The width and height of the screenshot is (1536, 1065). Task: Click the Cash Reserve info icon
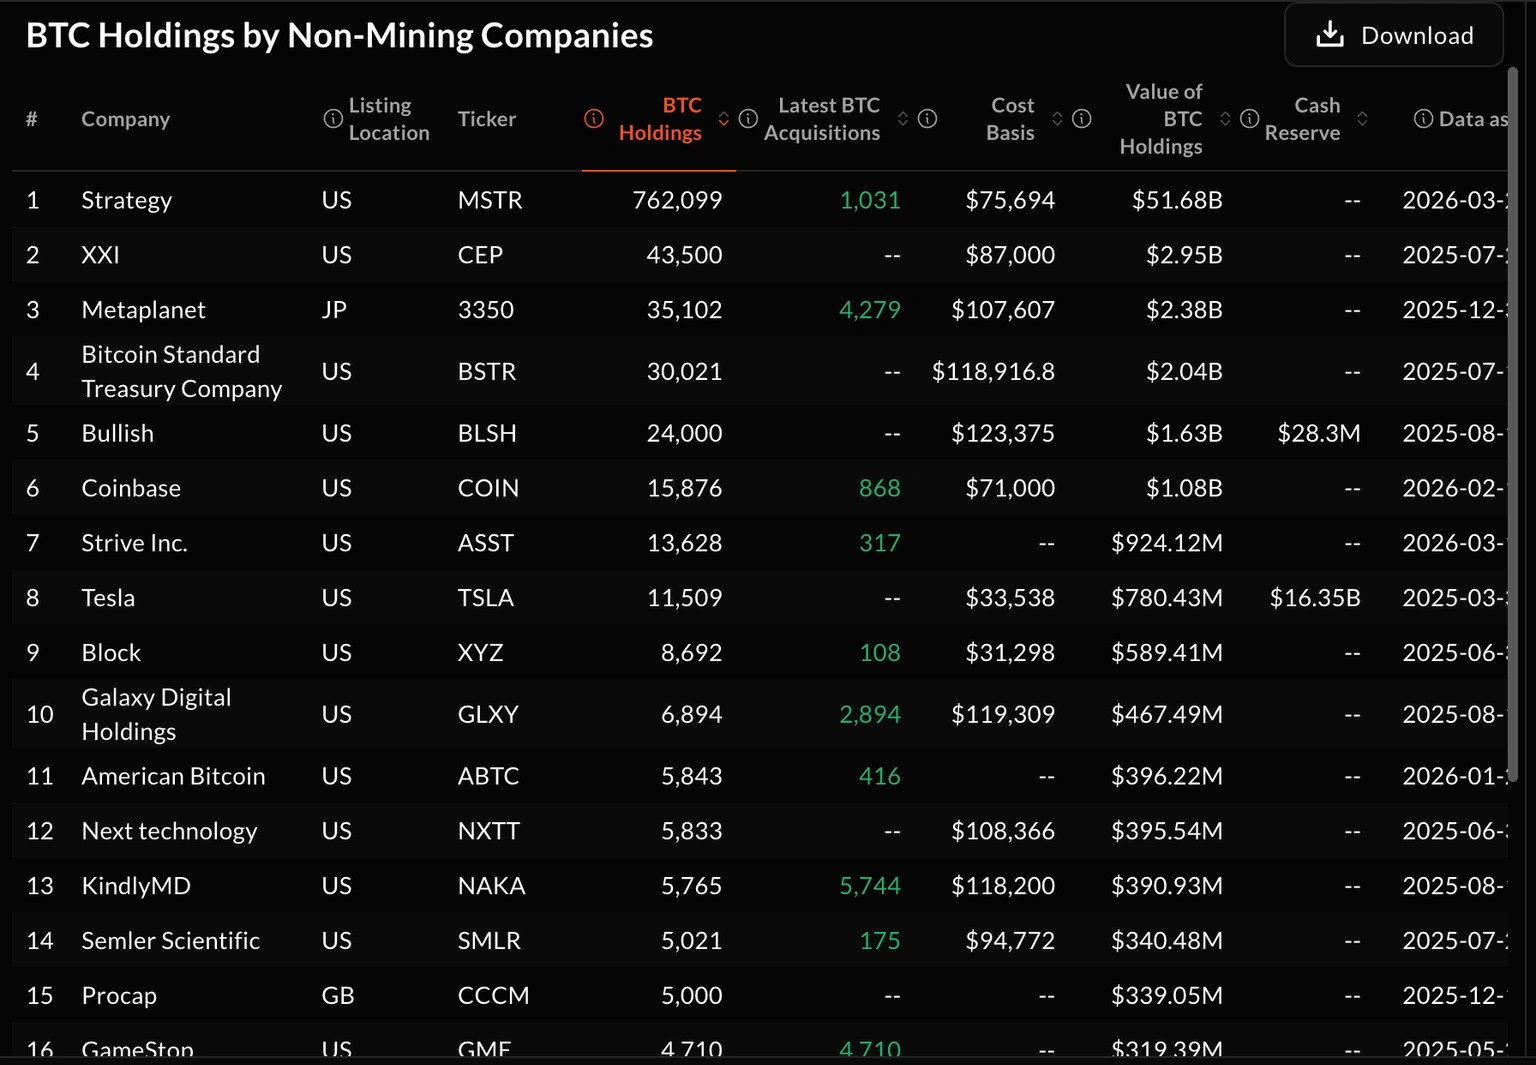click(1250, 119)
